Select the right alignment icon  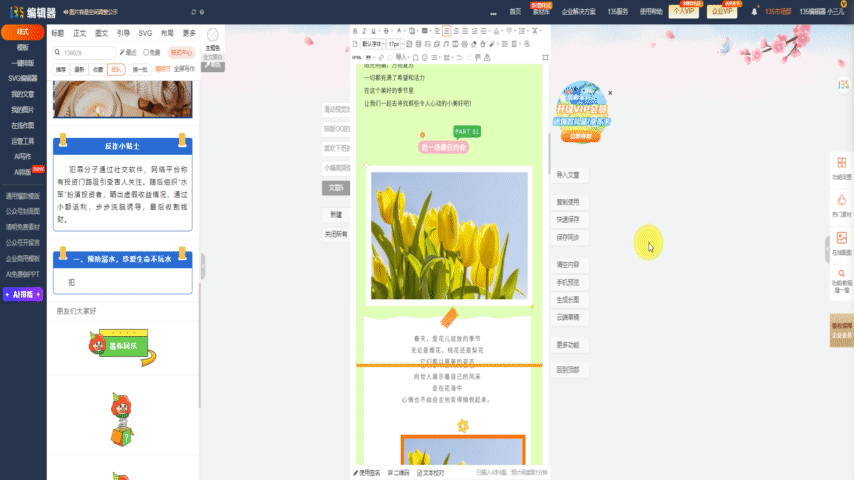click(x=456, y=31)
